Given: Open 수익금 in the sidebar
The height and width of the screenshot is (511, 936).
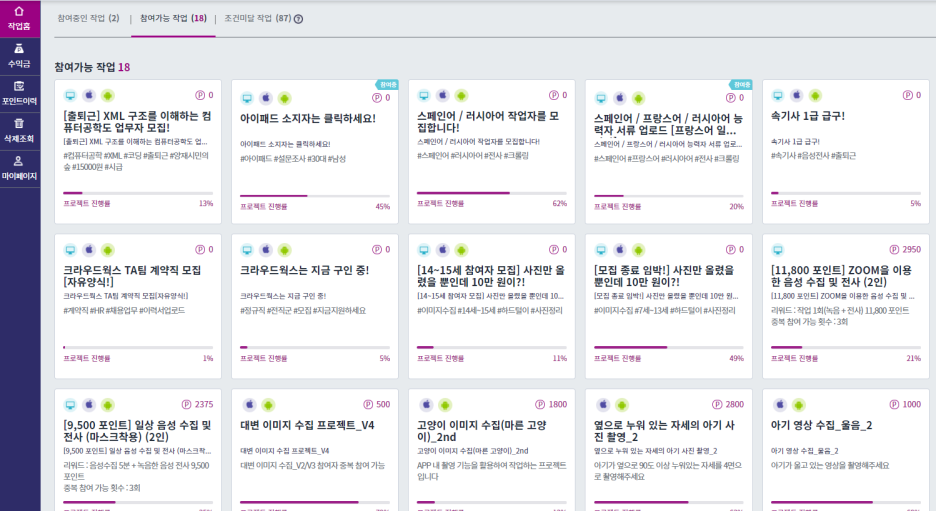Looking at the screenshot, I should coord(19,56).
